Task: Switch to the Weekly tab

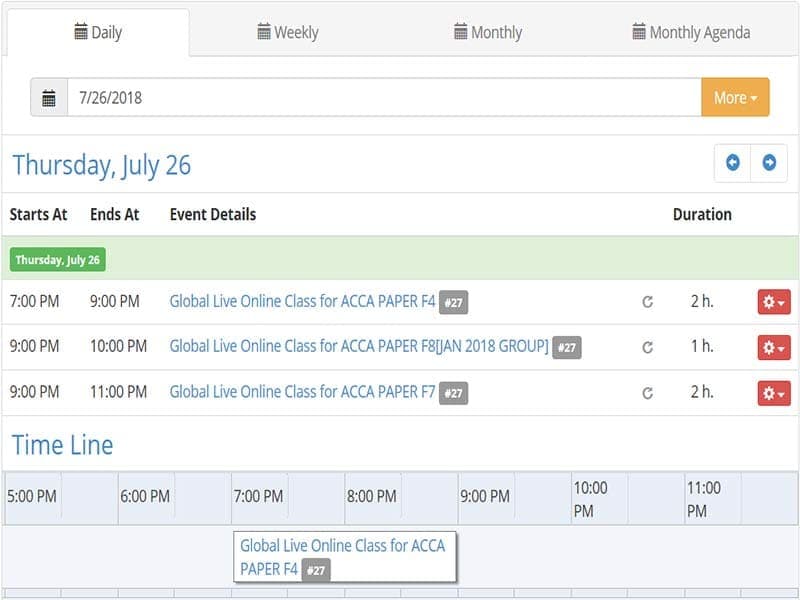Action: point(288,32)
